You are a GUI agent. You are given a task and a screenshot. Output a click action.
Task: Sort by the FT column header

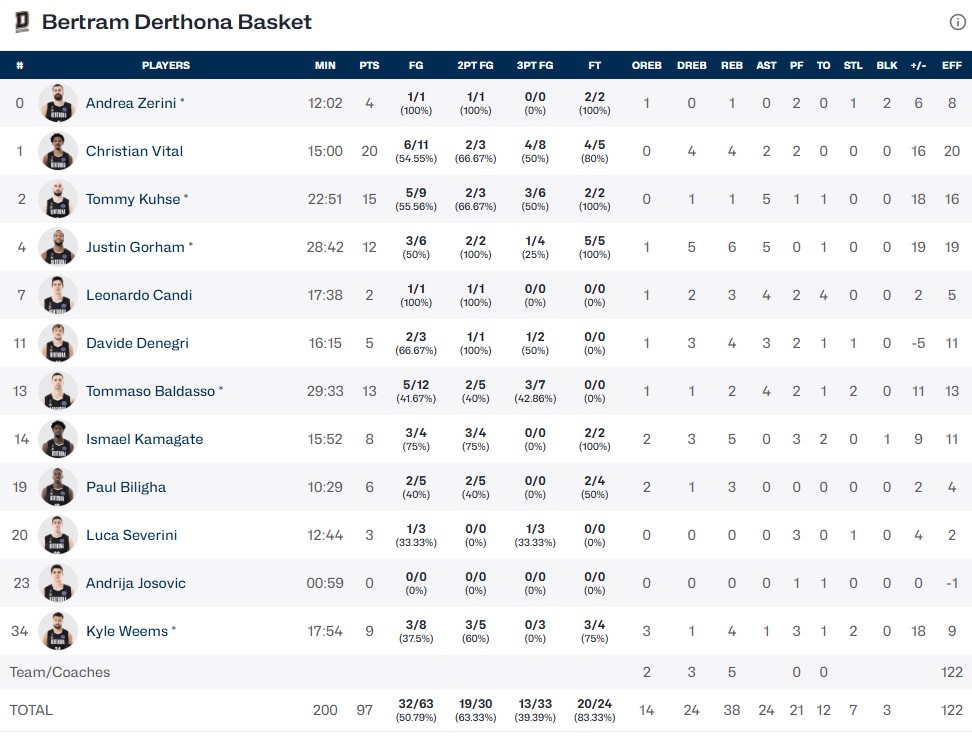coord(594,65)
